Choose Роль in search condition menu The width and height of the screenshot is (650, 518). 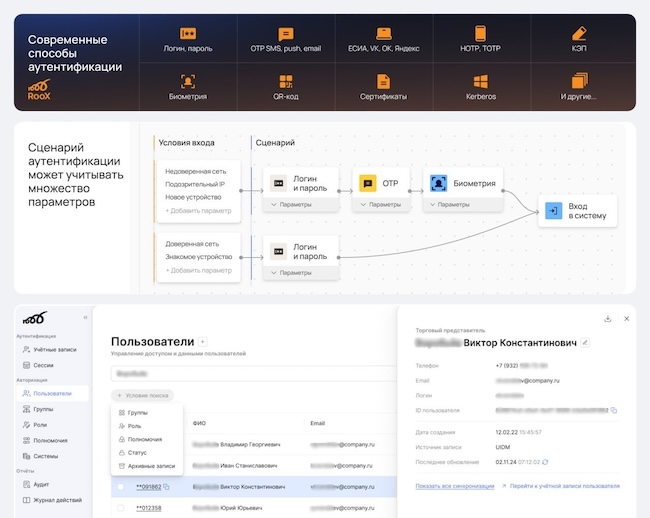click(147, 426)
